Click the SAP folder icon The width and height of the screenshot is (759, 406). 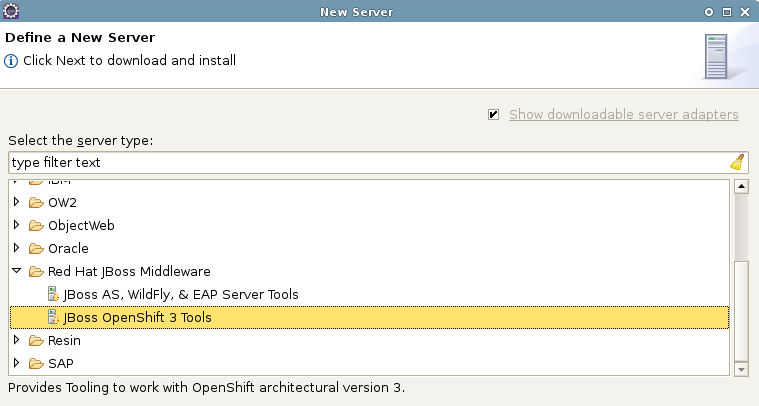coord(36,364)
